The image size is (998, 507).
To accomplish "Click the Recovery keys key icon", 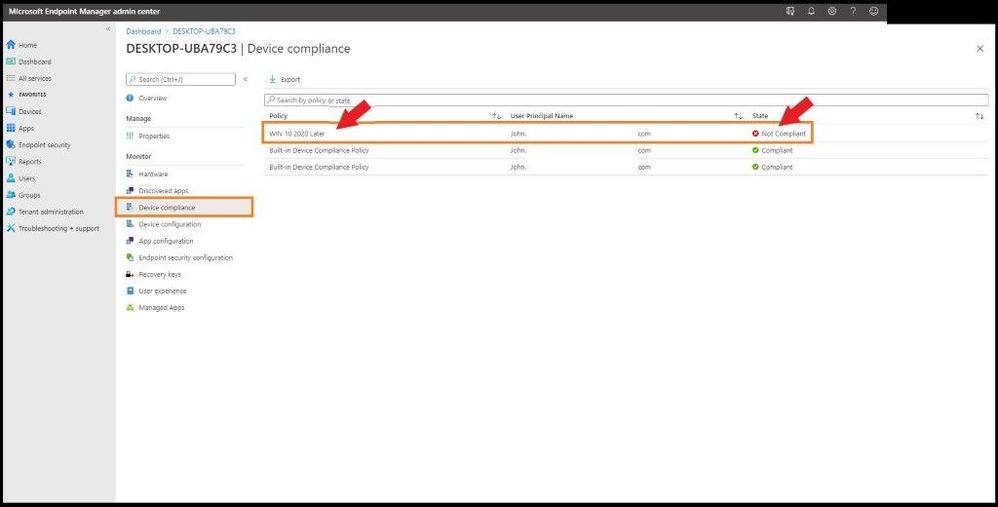I will (130, 274).
